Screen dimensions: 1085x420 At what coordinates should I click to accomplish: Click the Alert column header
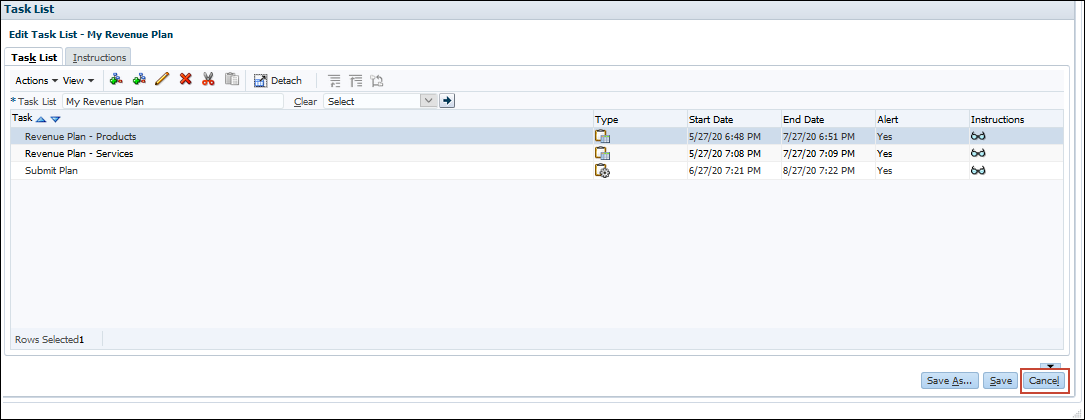pyautogui.click(x=922, y=119)
